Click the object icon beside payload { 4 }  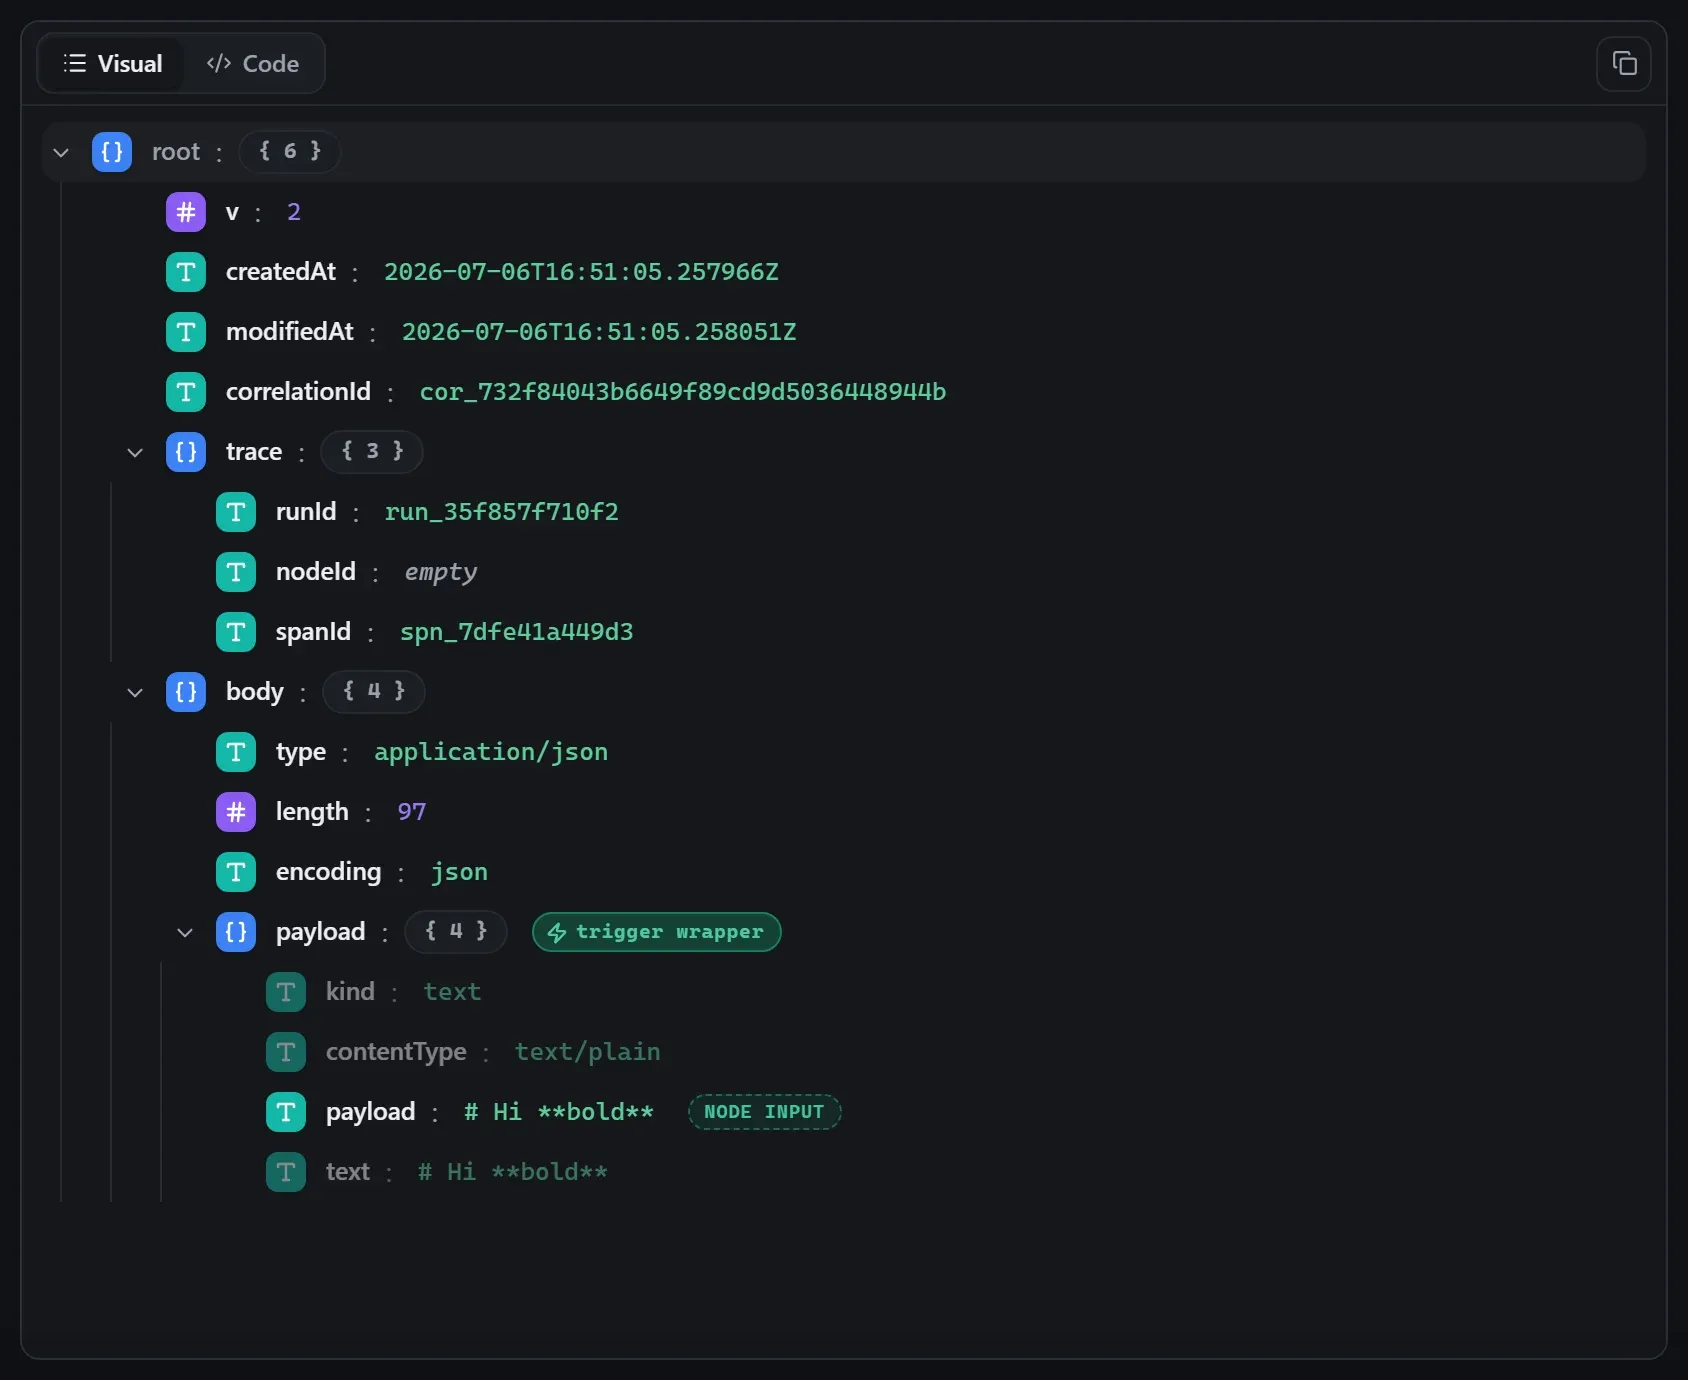click(236, 932)
